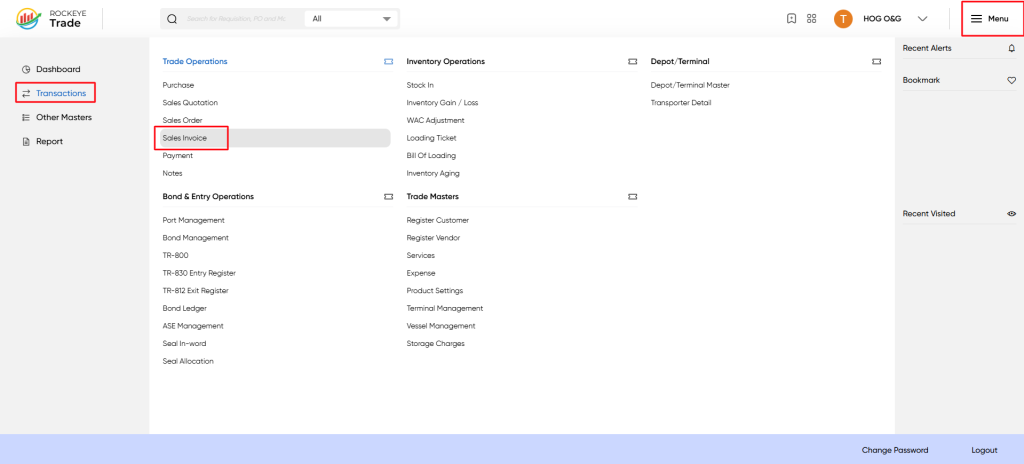The height and width of the screenshot is (464, 1024).
Task: Open Sales Order
Action: click(182, 121)
